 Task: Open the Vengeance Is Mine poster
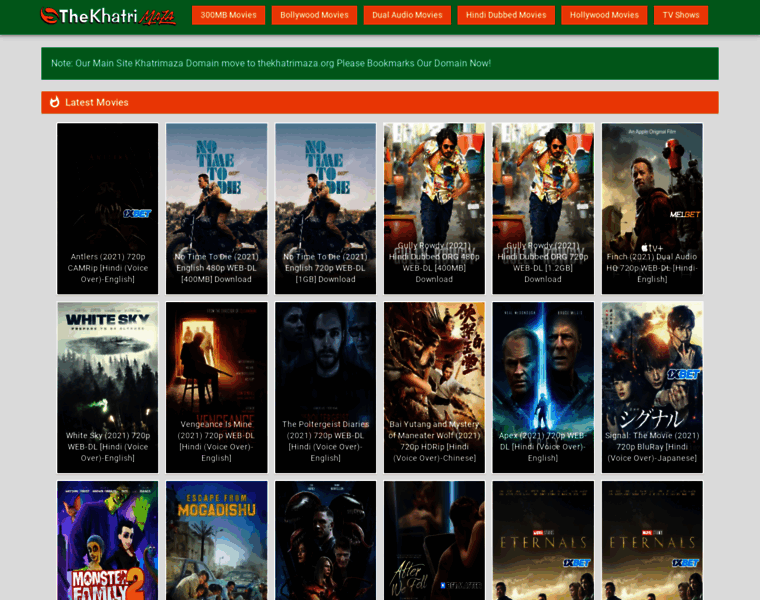pos(216,387)
